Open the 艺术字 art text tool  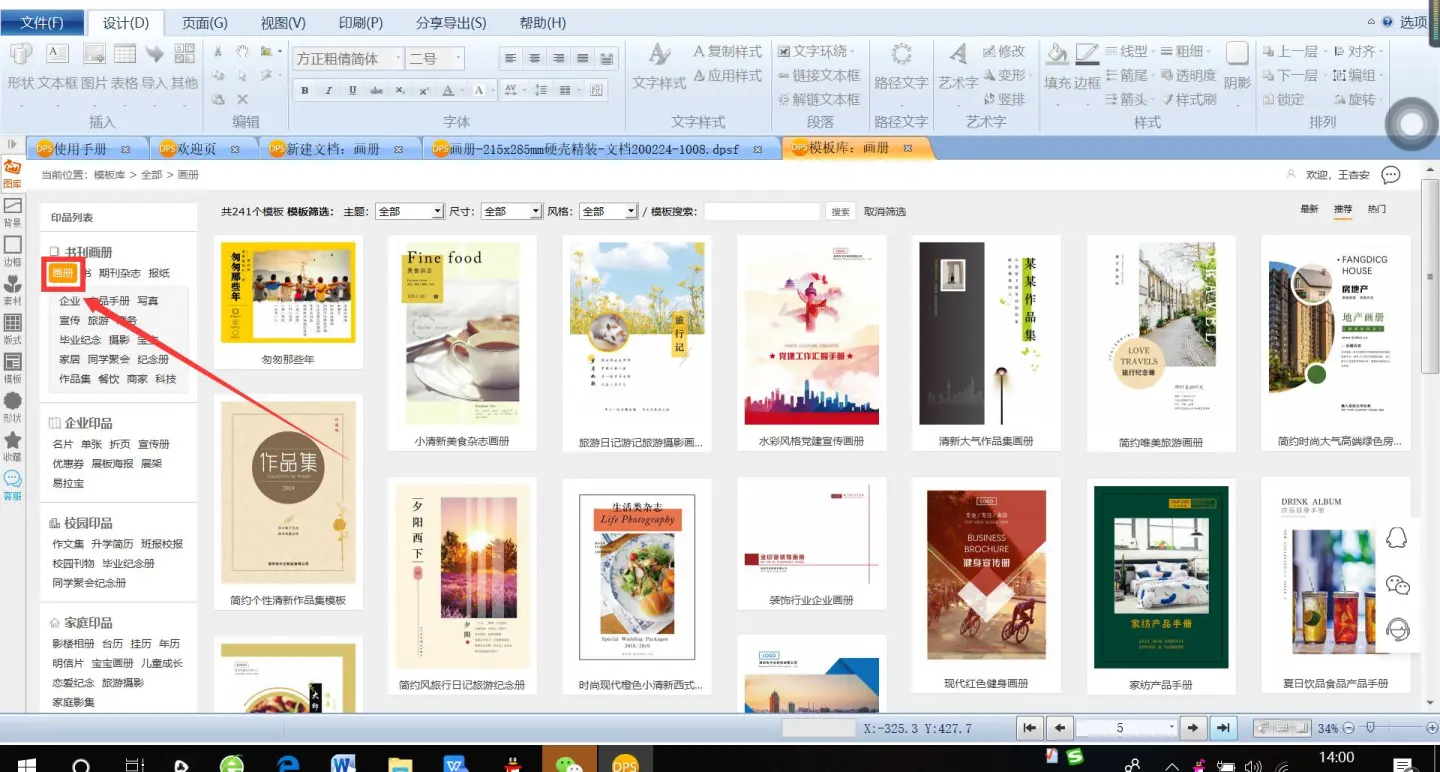click(957, 54)
